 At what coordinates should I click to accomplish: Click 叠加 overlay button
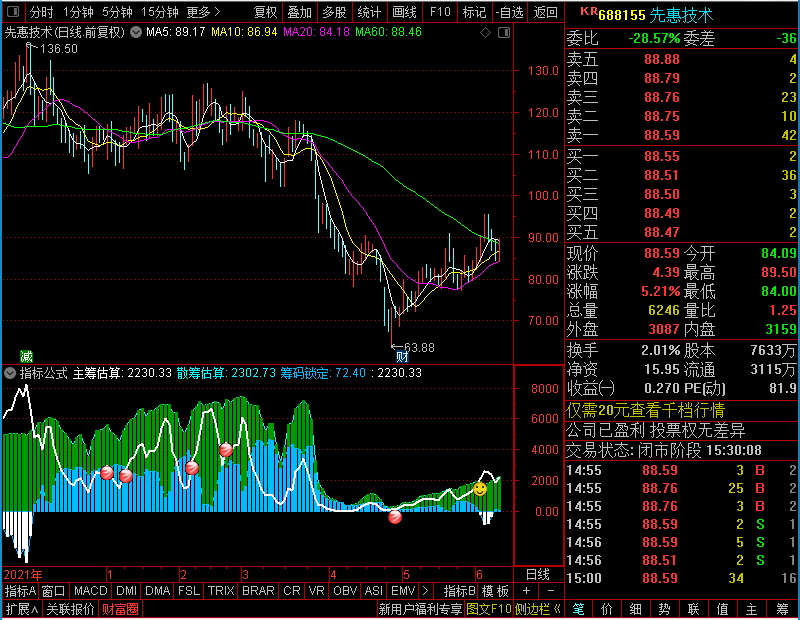[x=299, y=12]
